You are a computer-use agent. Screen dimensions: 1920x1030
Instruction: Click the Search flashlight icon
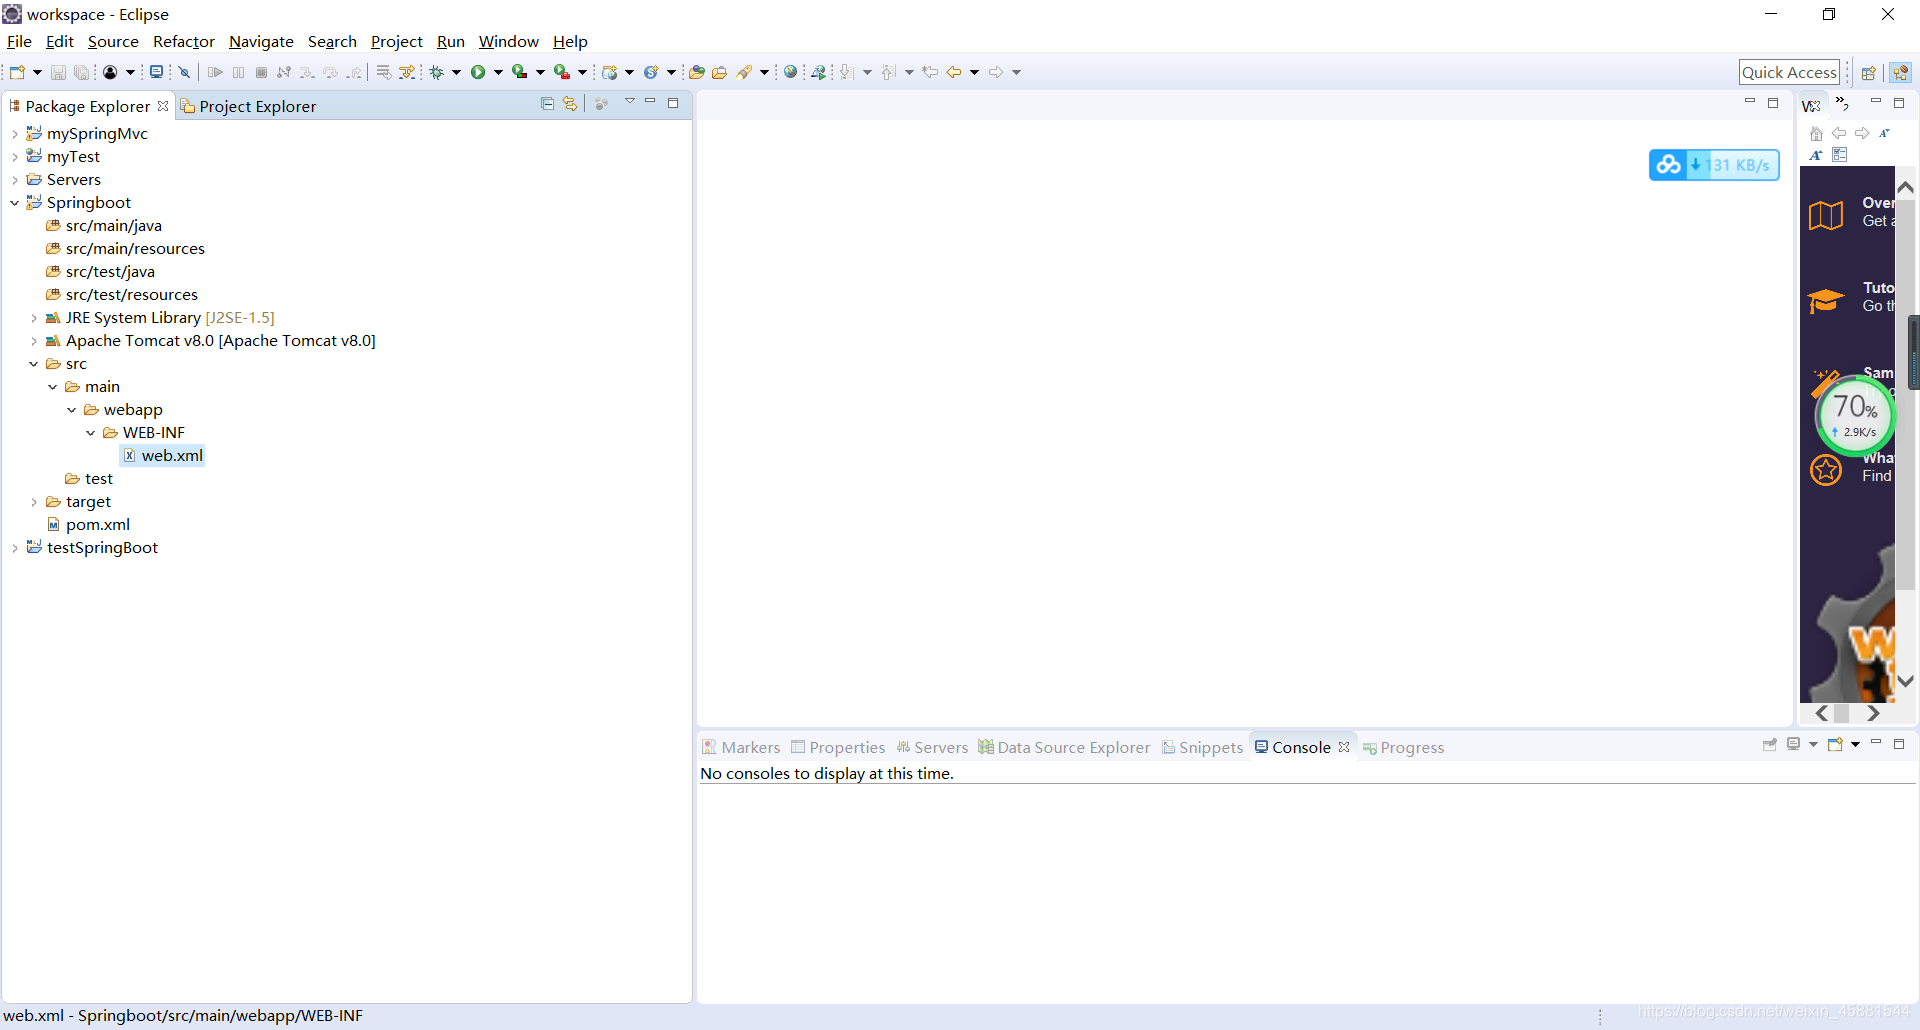pyautogui.click(x=745, y=72)
